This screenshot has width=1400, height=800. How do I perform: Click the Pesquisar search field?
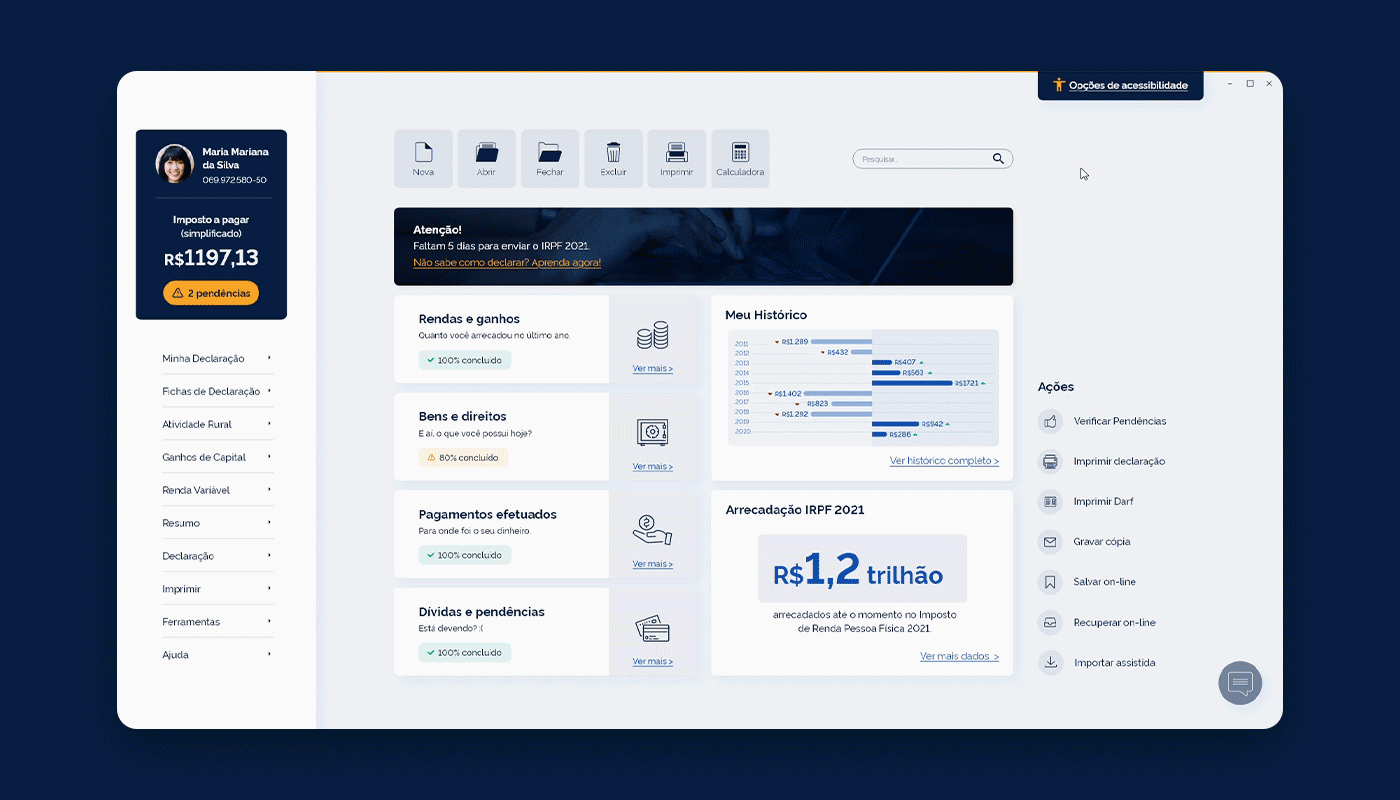pos(932,159)
